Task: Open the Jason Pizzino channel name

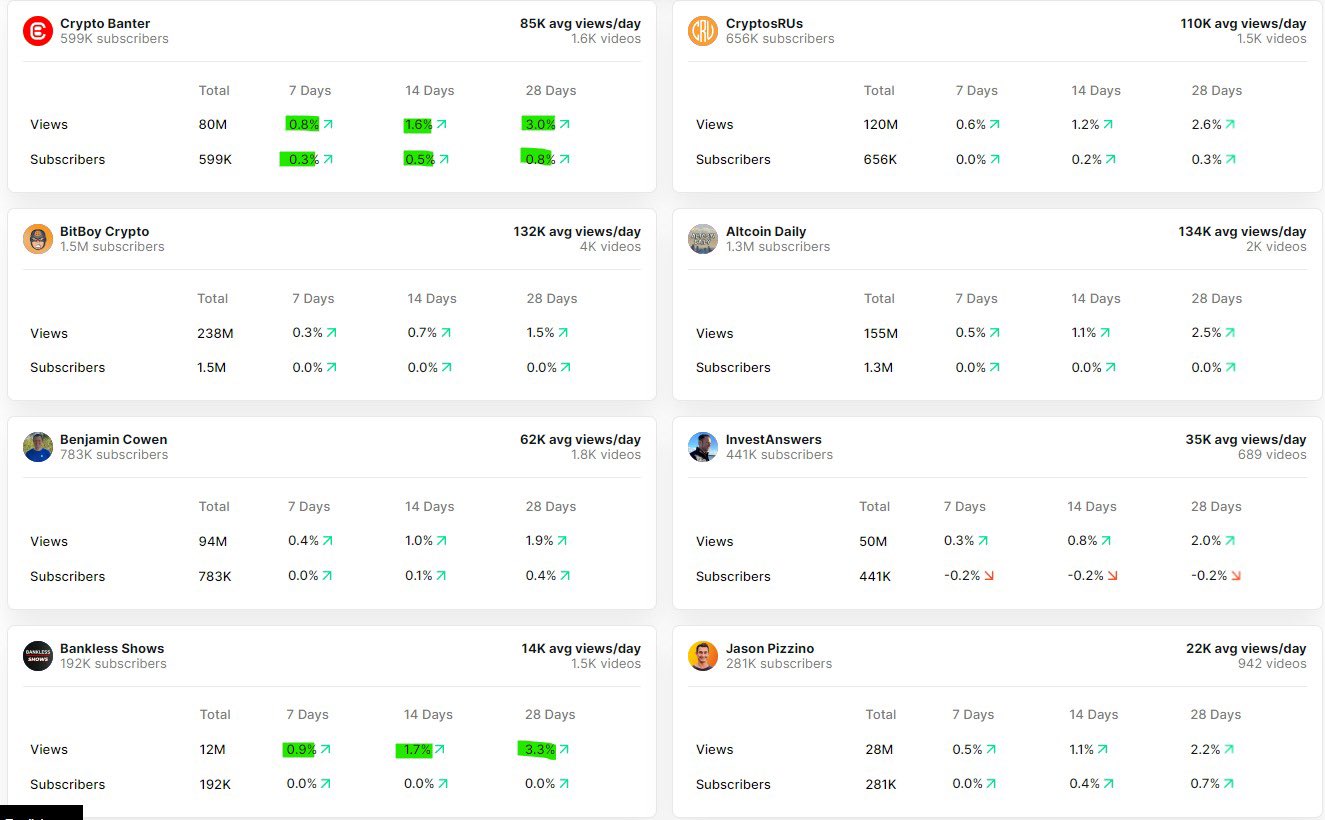Action: pos(770,649)
